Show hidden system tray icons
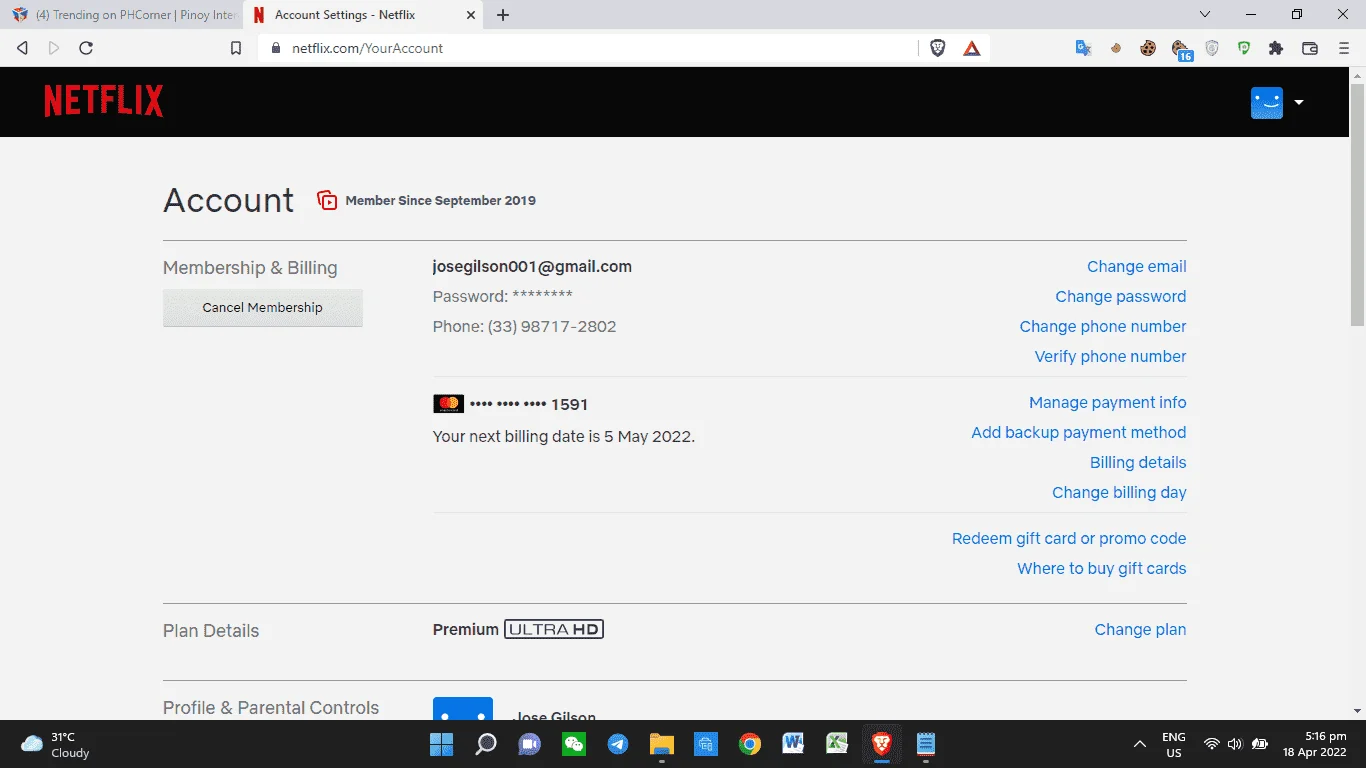Image resolution: width=1366 pixels, height=768 pixels. click(x=1139, y=744)
